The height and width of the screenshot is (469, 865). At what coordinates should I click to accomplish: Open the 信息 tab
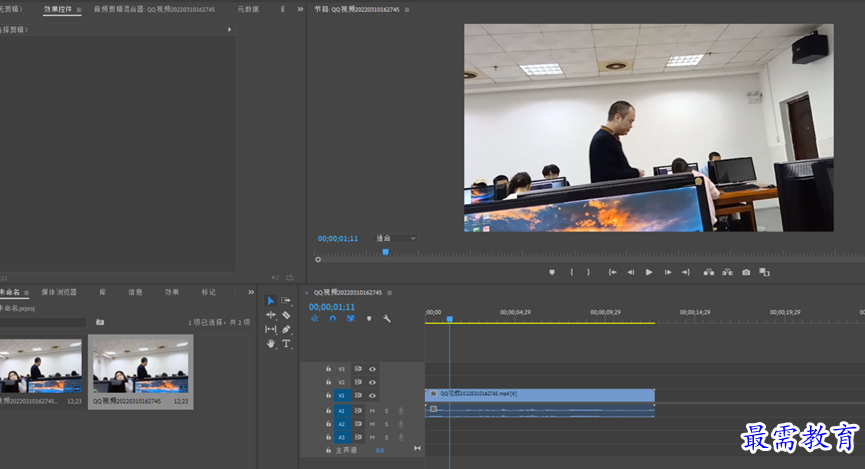[135, 292]
